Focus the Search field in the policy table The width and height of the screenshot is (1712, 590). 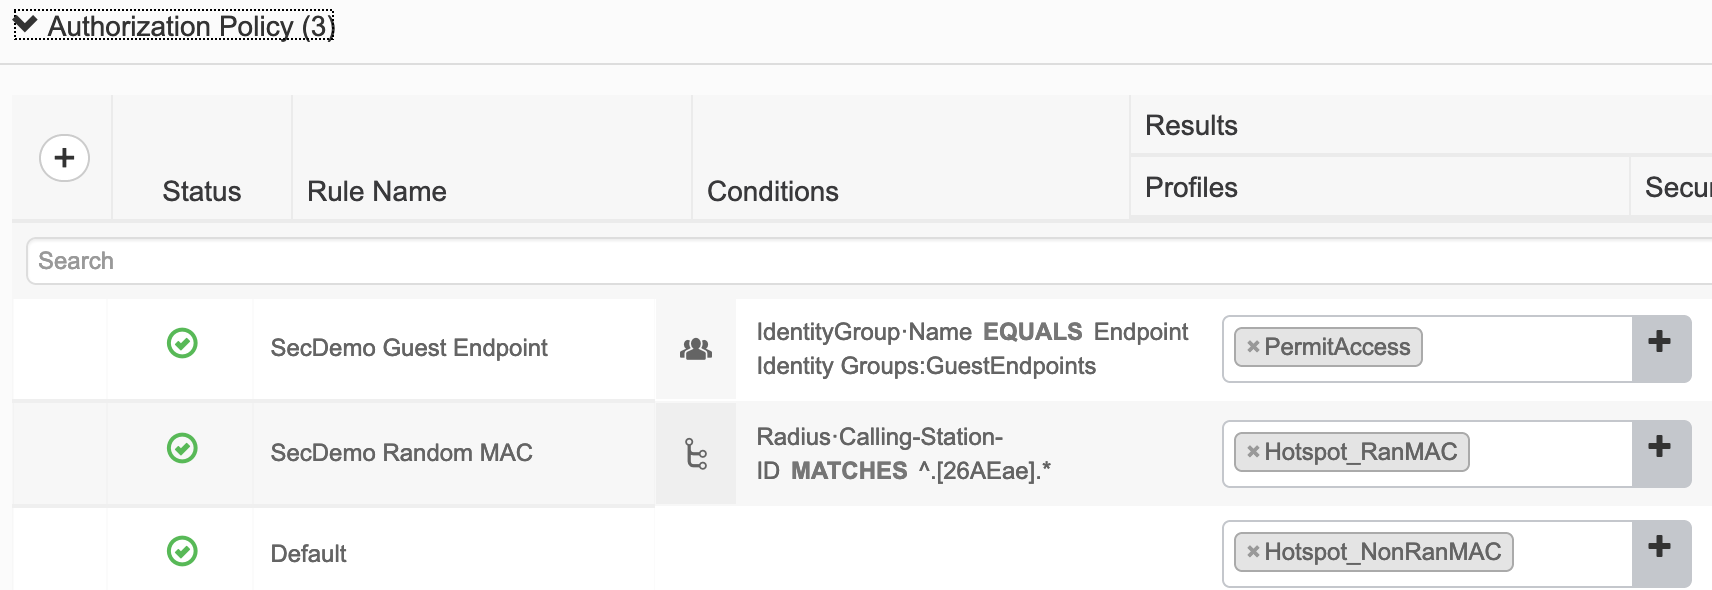868,261
